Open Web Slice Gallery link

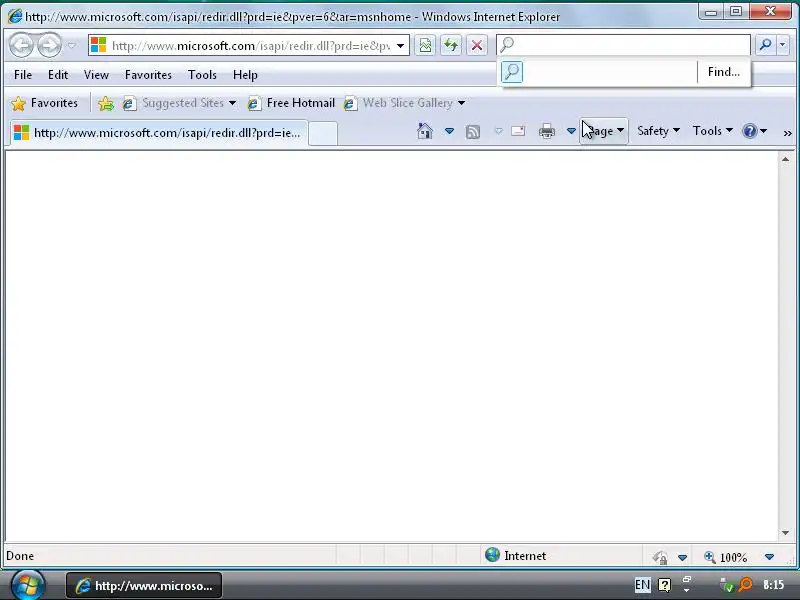398,103
